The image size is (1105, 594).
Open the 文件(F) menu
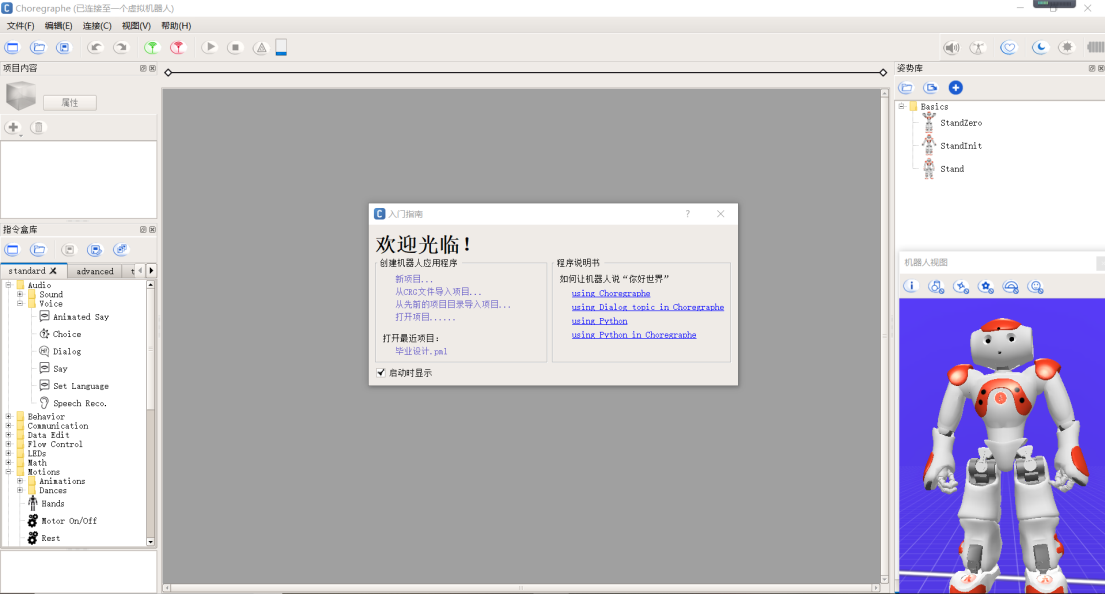[x=20, y=25]
